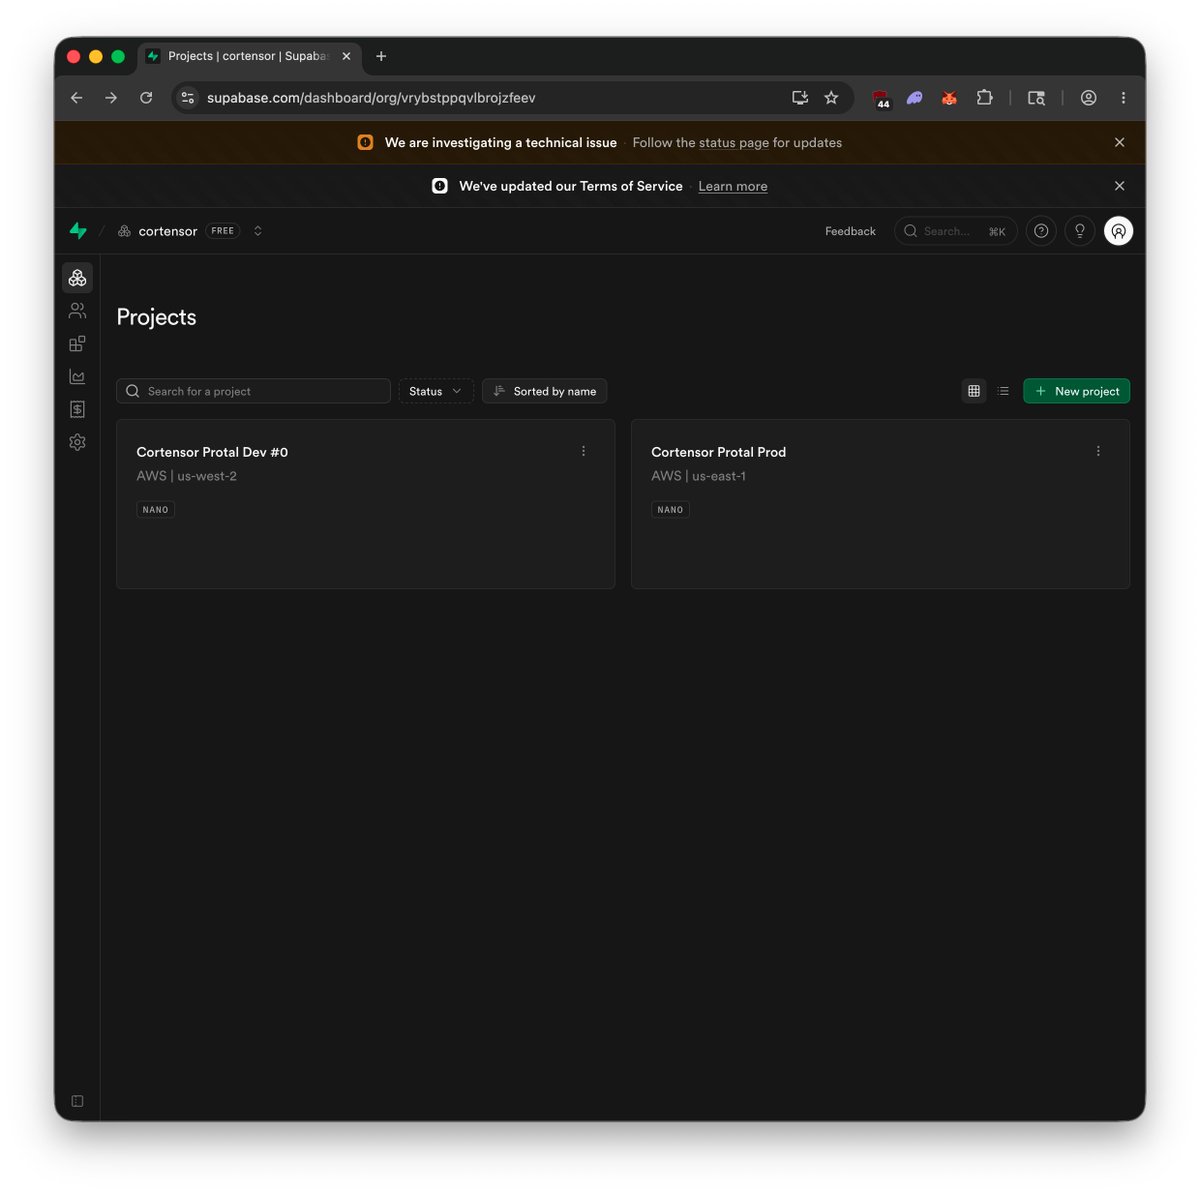Open the Help question mark icon

coord(1041,231)
